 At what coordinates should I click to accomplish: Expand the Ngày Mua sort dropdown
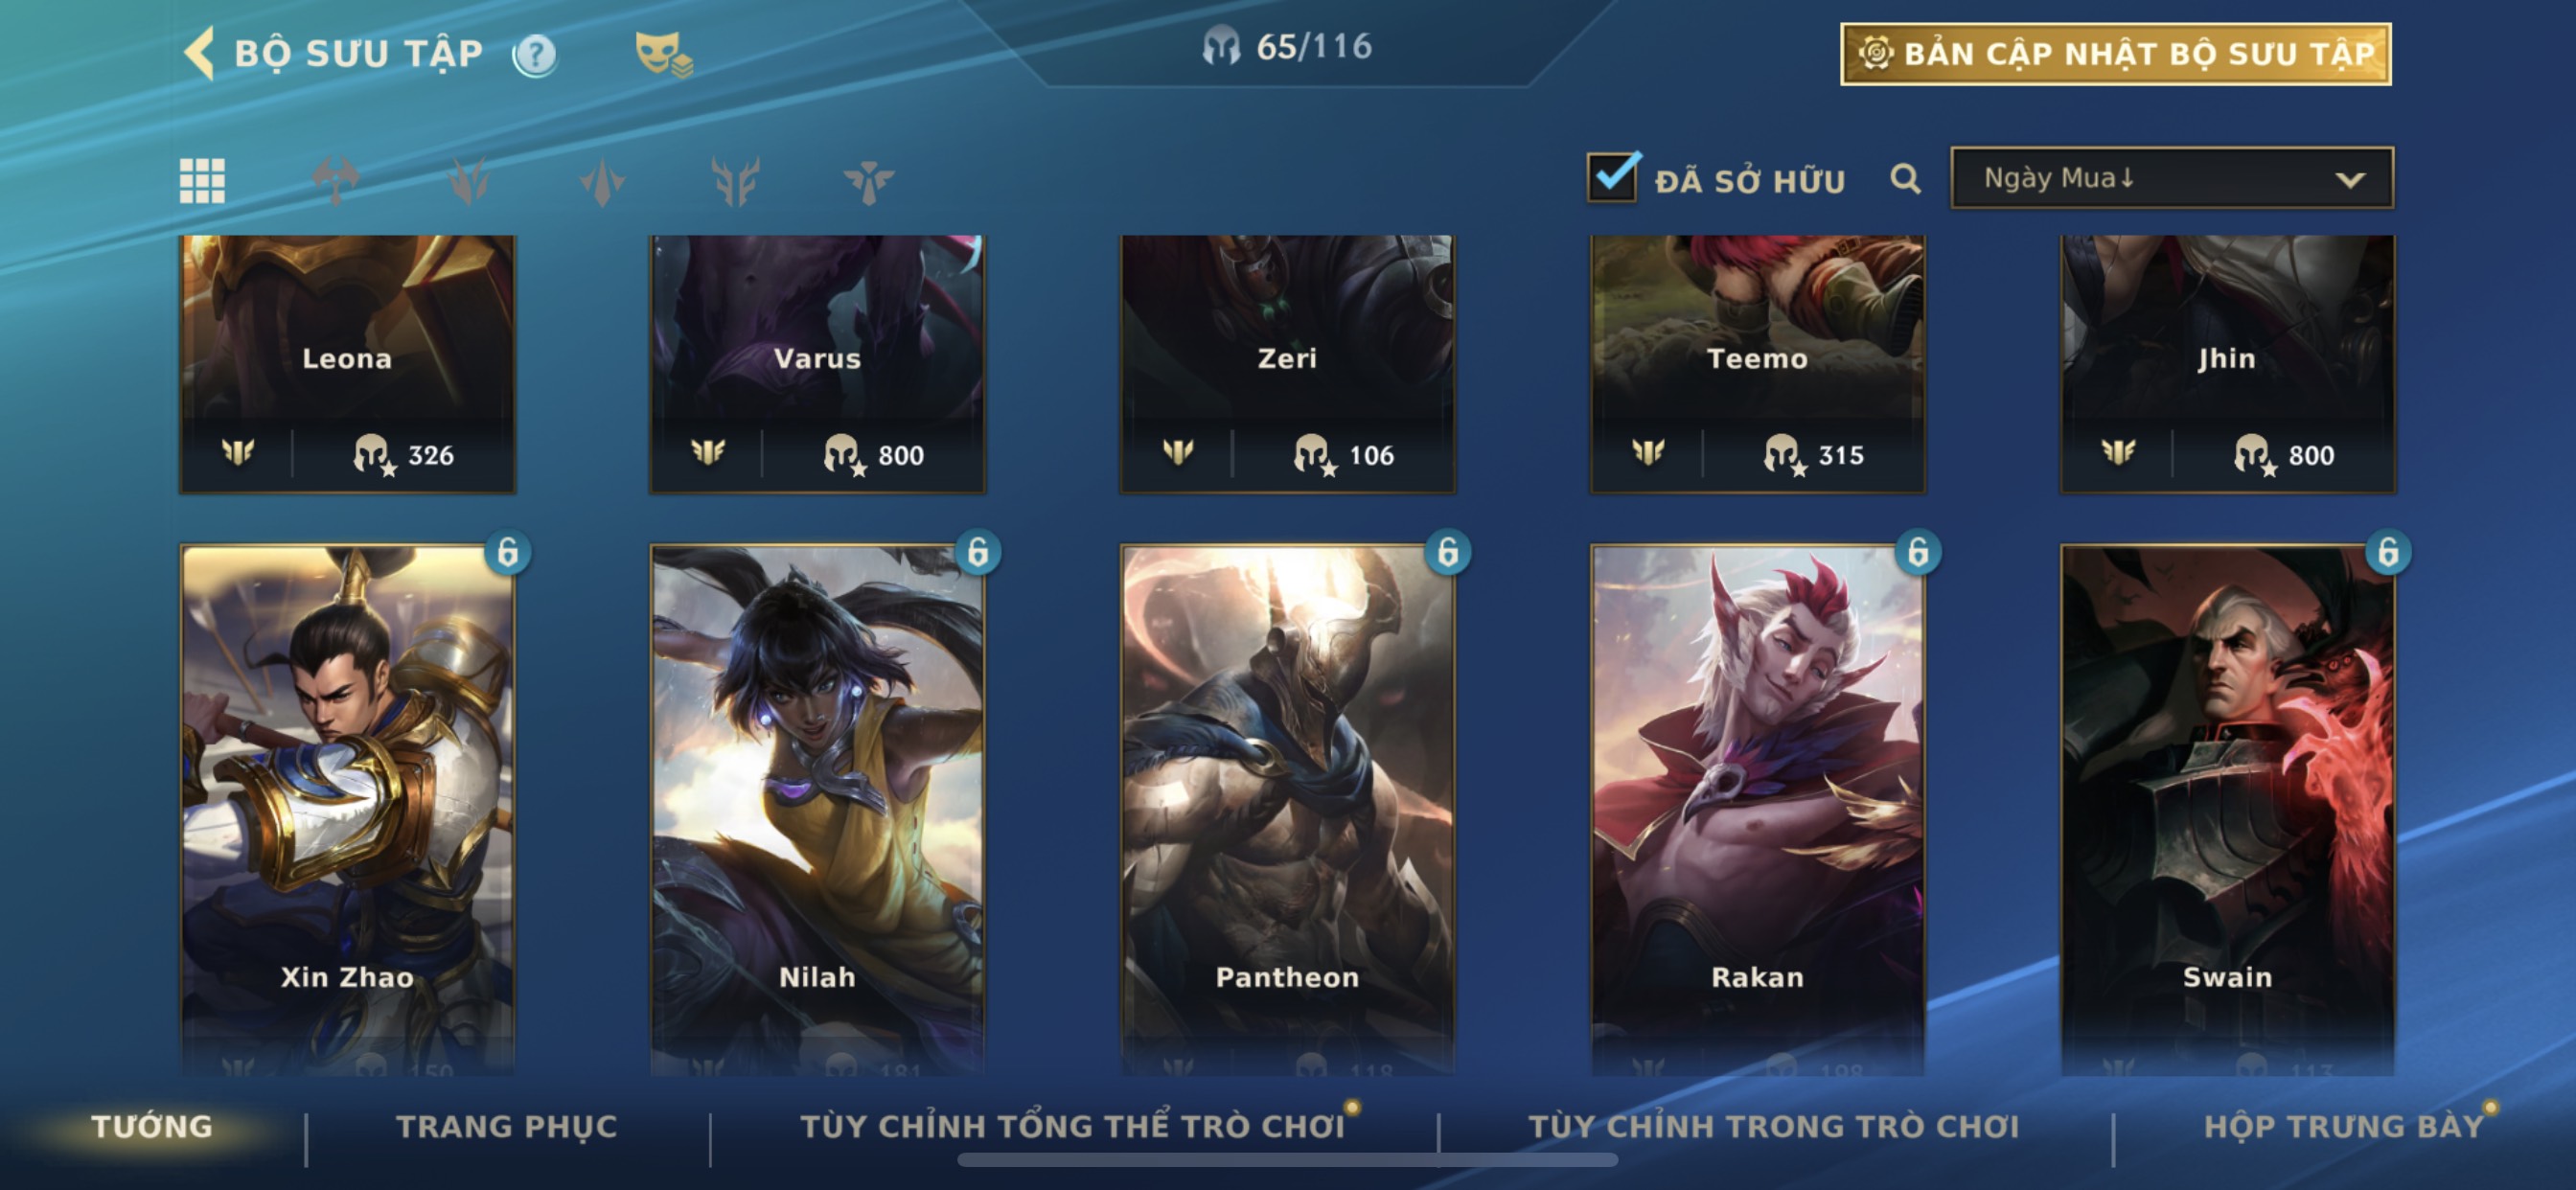2171,178
